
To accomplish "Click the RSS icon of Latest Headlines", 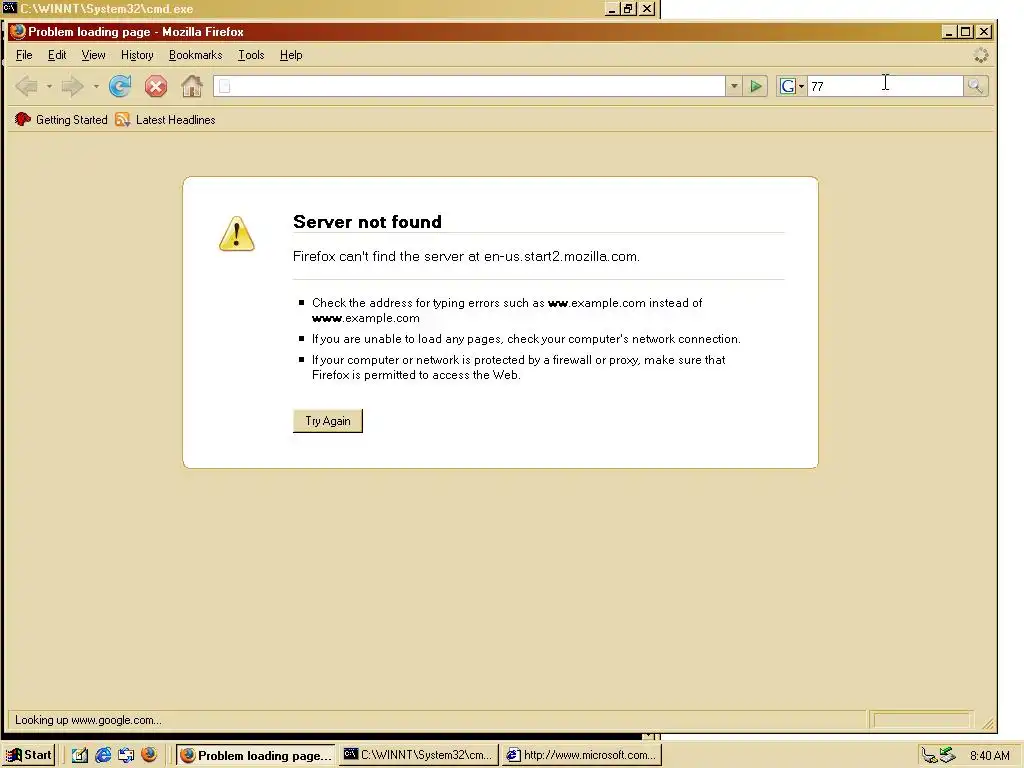I will (x=122, y=120).
